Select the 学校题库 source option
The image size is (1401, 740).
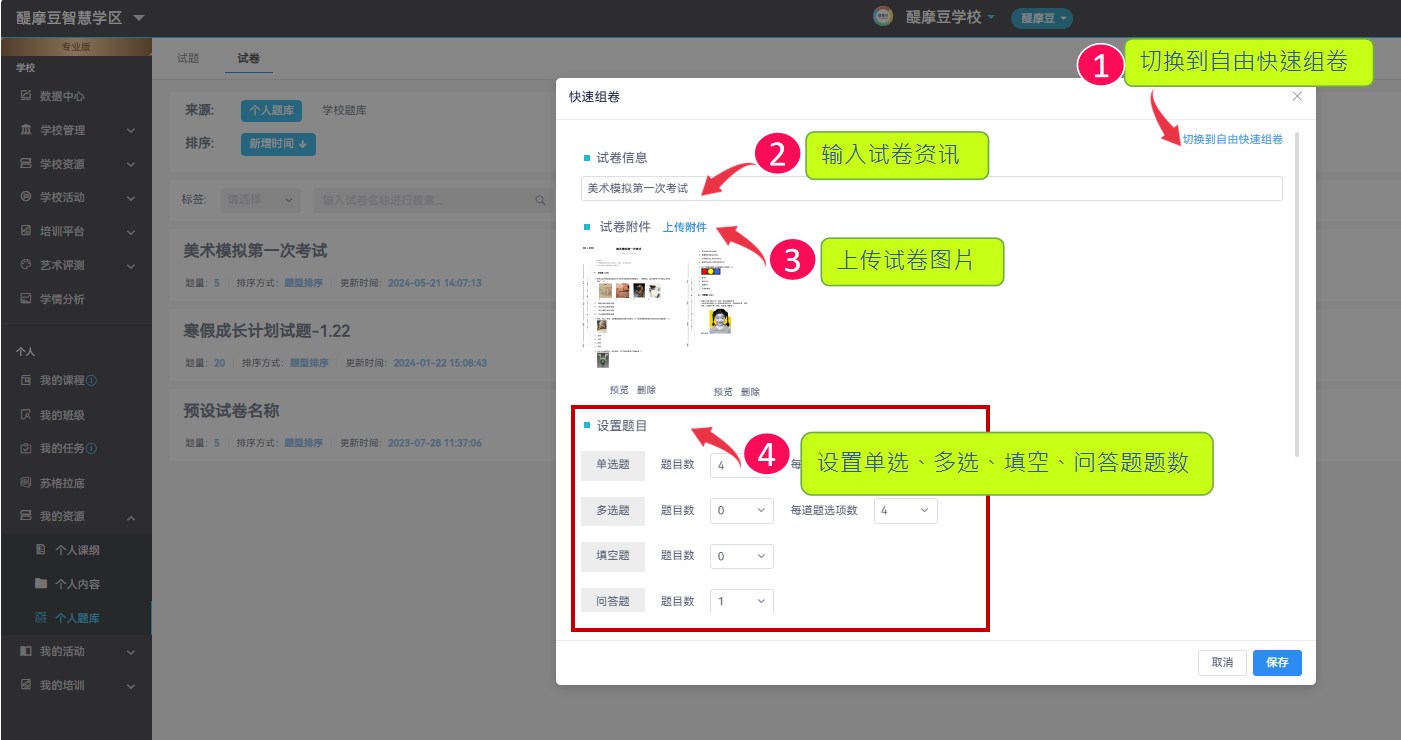tap(344, 111)
